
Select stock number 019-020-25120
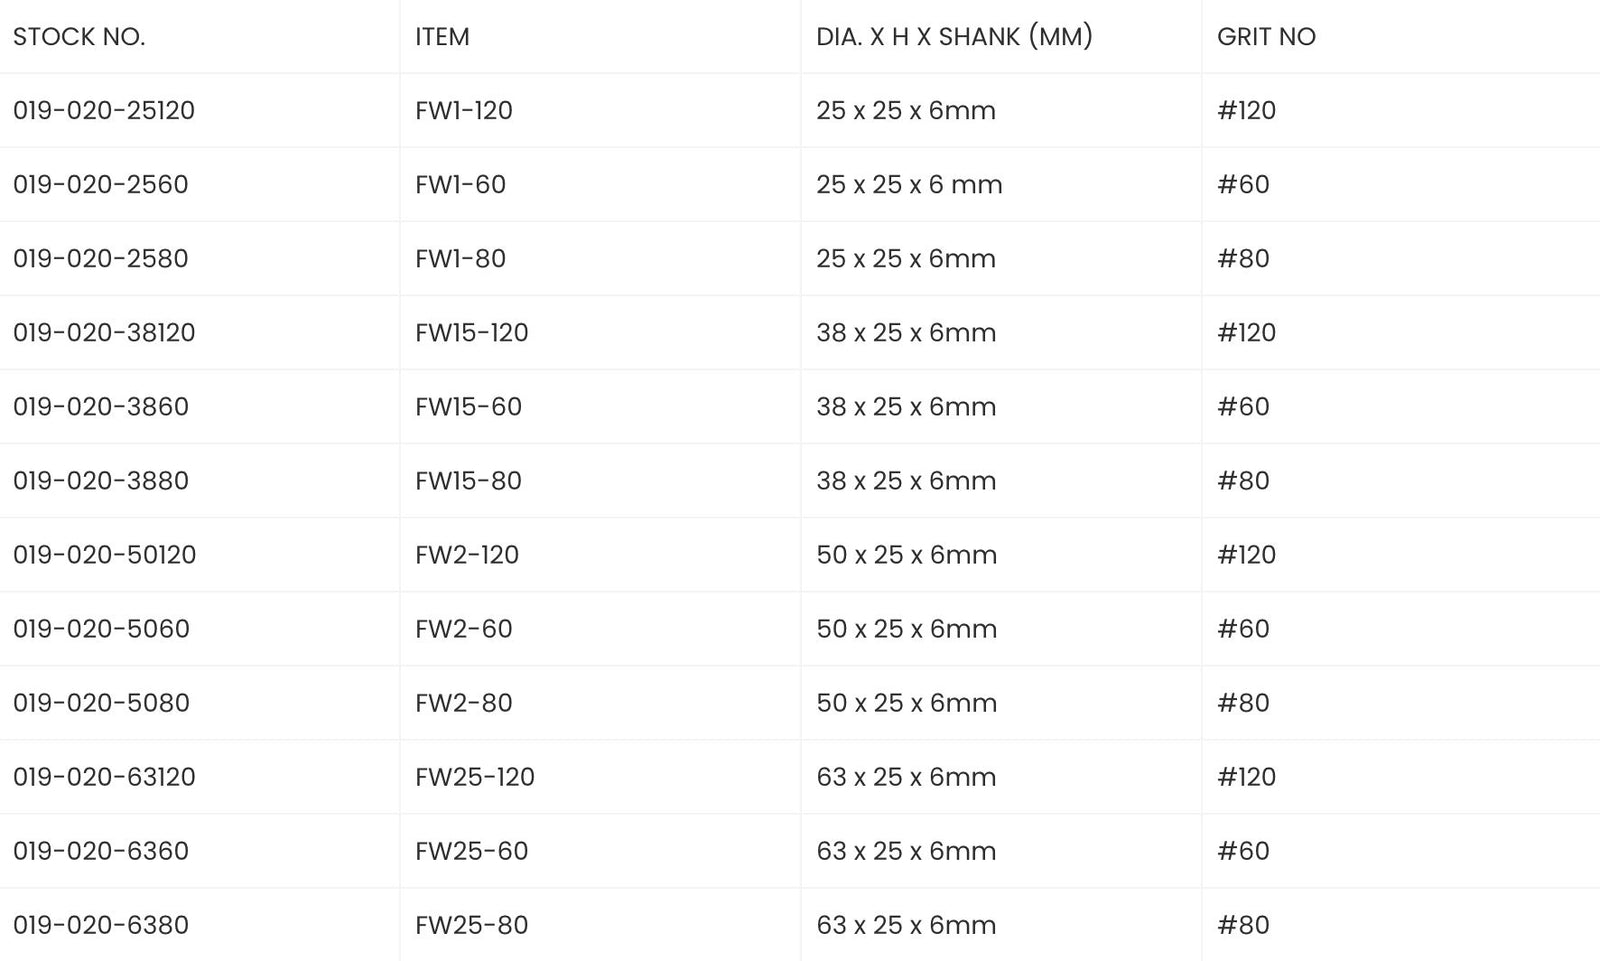pos(104,111)
